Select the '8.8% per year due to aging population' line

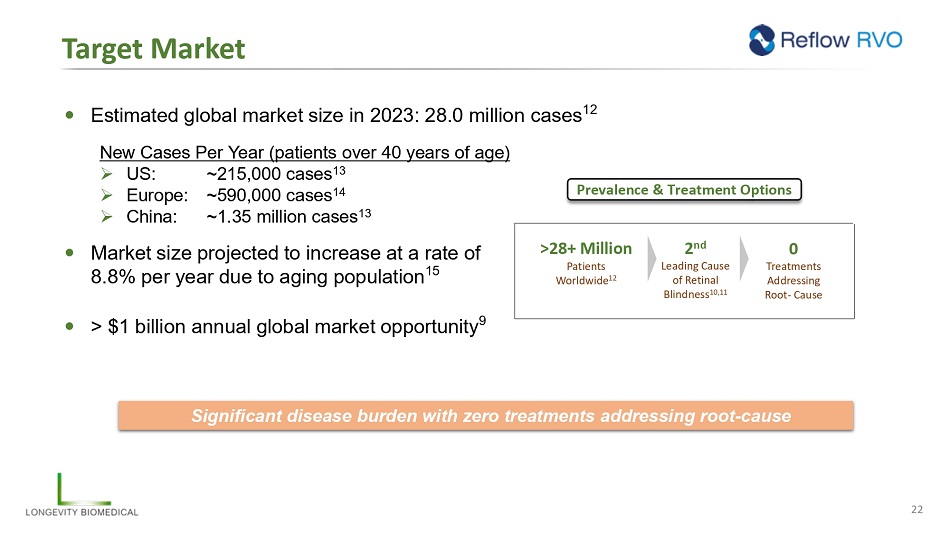coord(265,276)
